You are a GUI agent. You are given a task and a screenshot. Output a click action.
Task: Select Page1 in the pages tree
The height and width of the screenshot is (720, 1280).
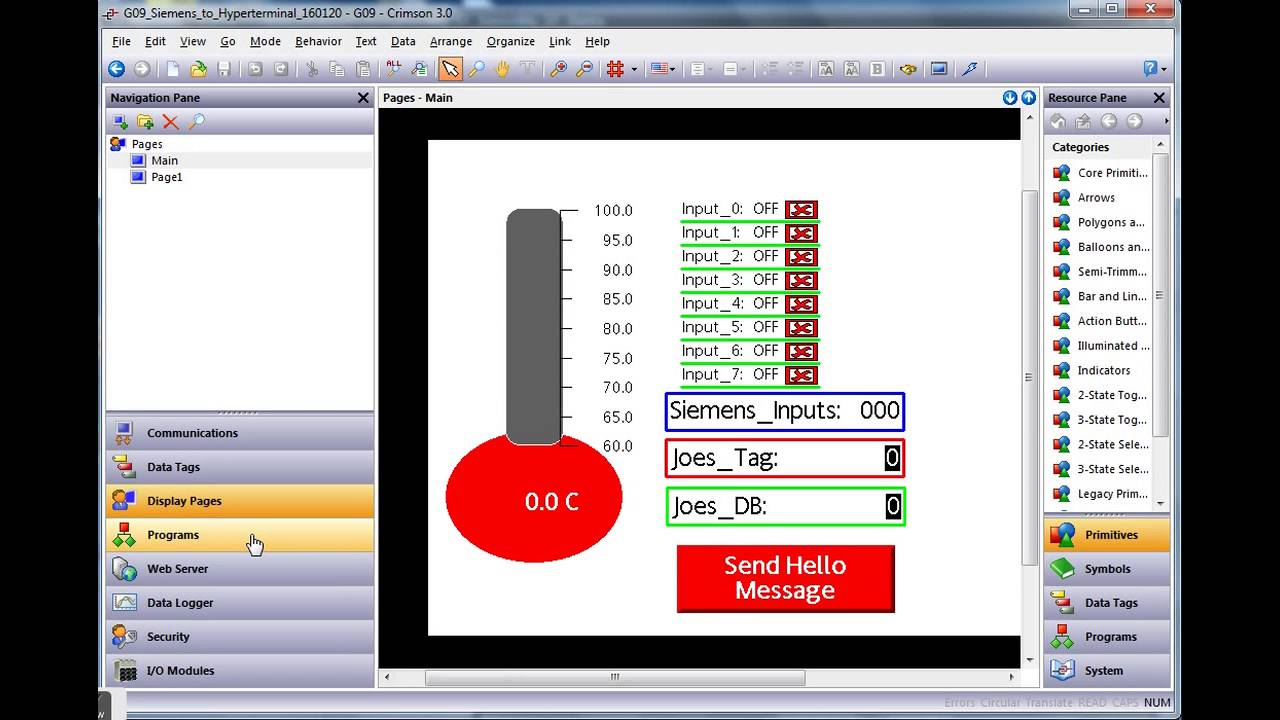pyautogui.click(x=167, y=177)
